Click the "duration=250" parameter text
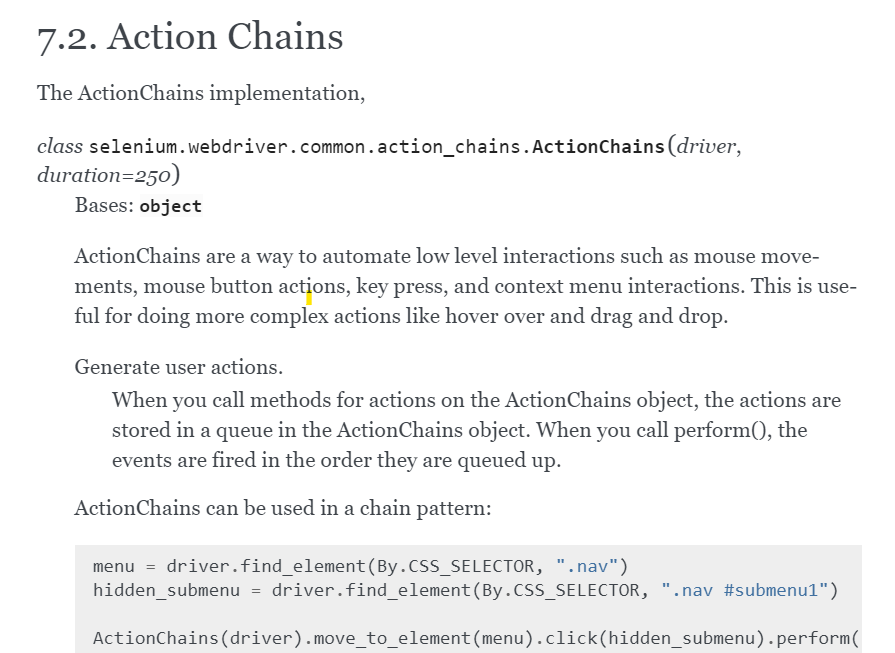This screenshot has width=895, height=653. click(x=104, y=175)
